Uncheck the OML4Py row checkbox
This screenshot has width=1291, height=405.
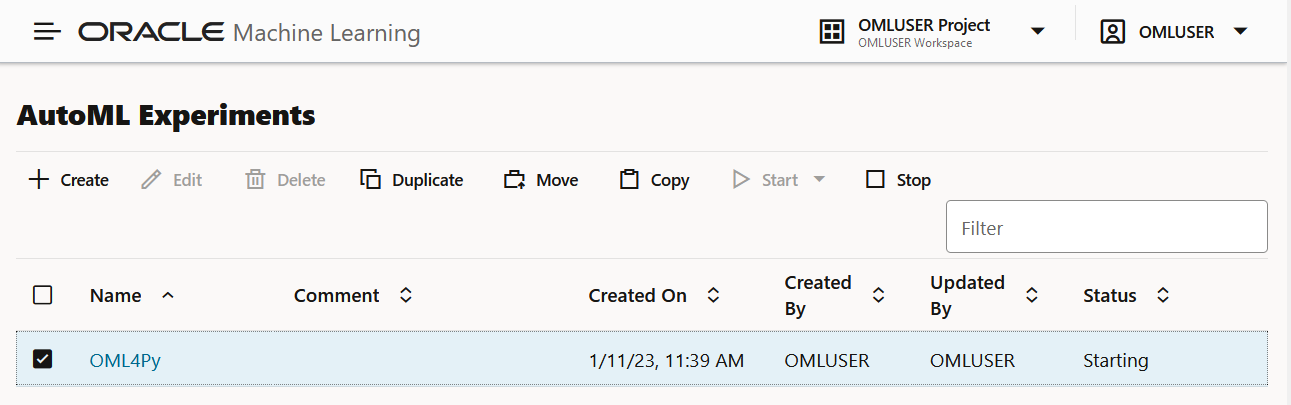coord(43,359)
